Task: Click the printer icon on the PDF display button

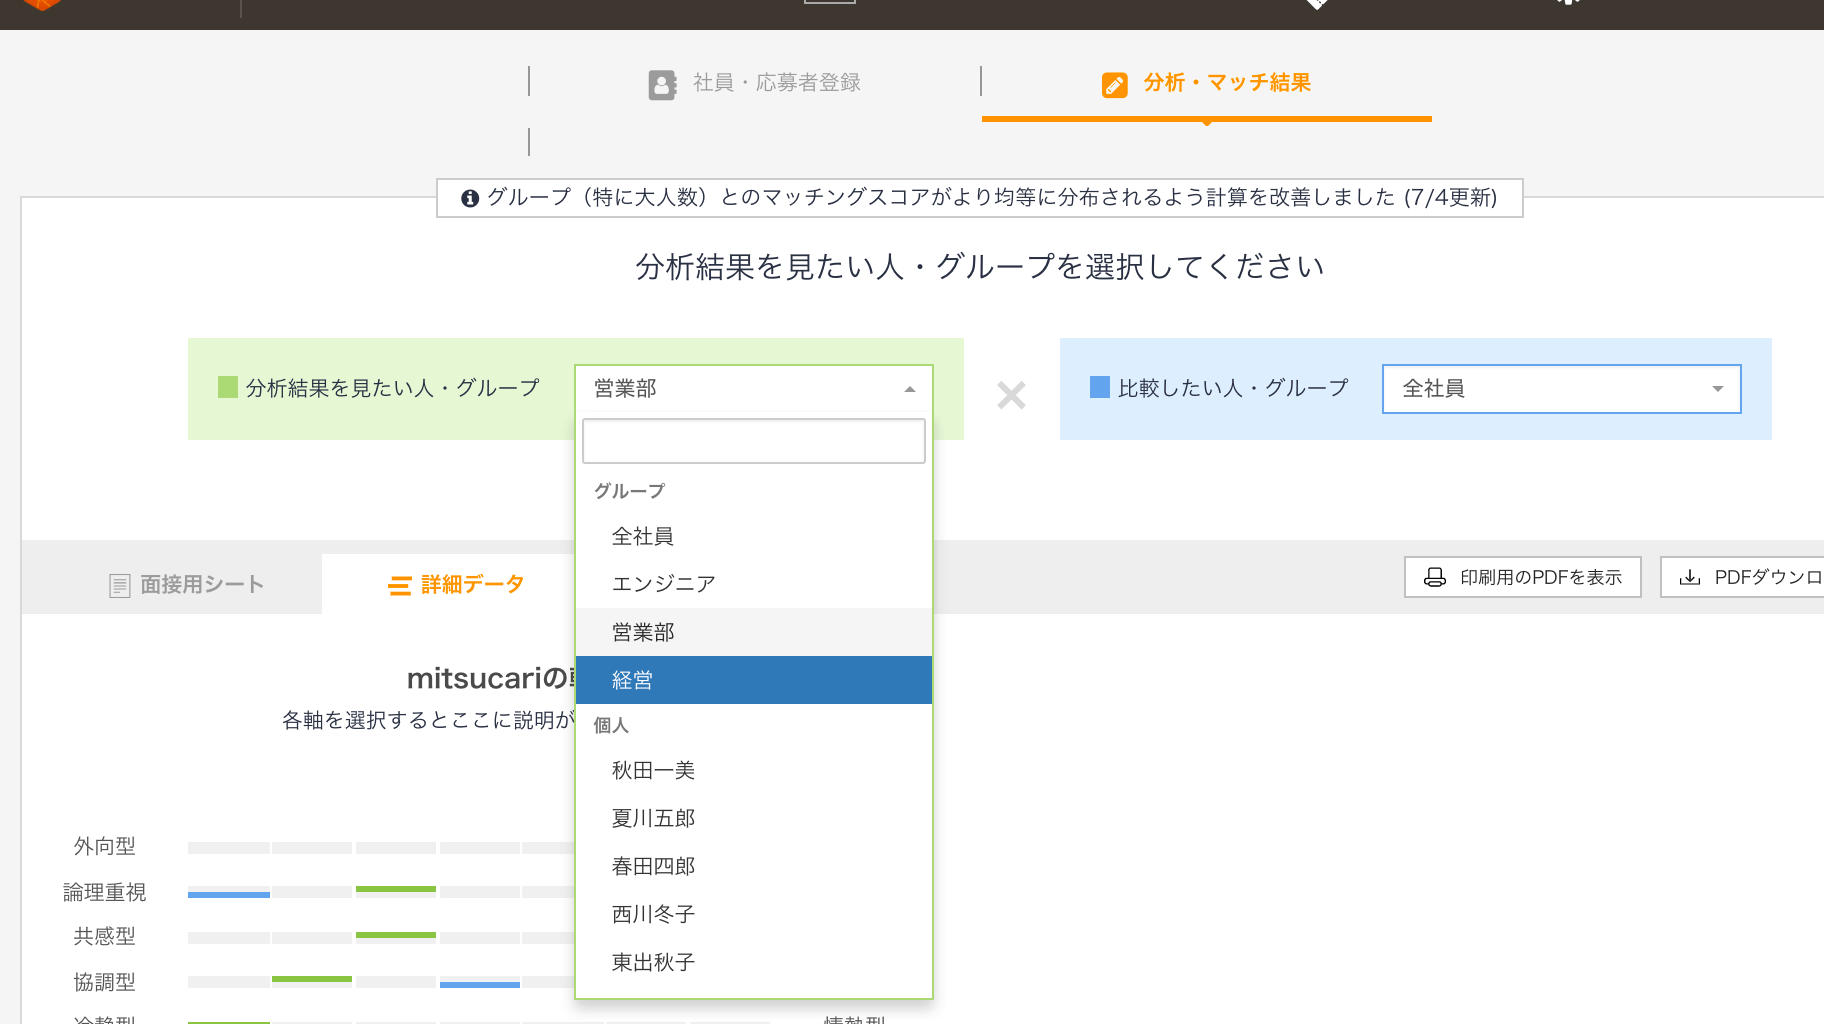Action: pyautogui.click(x=1435, y=577)
